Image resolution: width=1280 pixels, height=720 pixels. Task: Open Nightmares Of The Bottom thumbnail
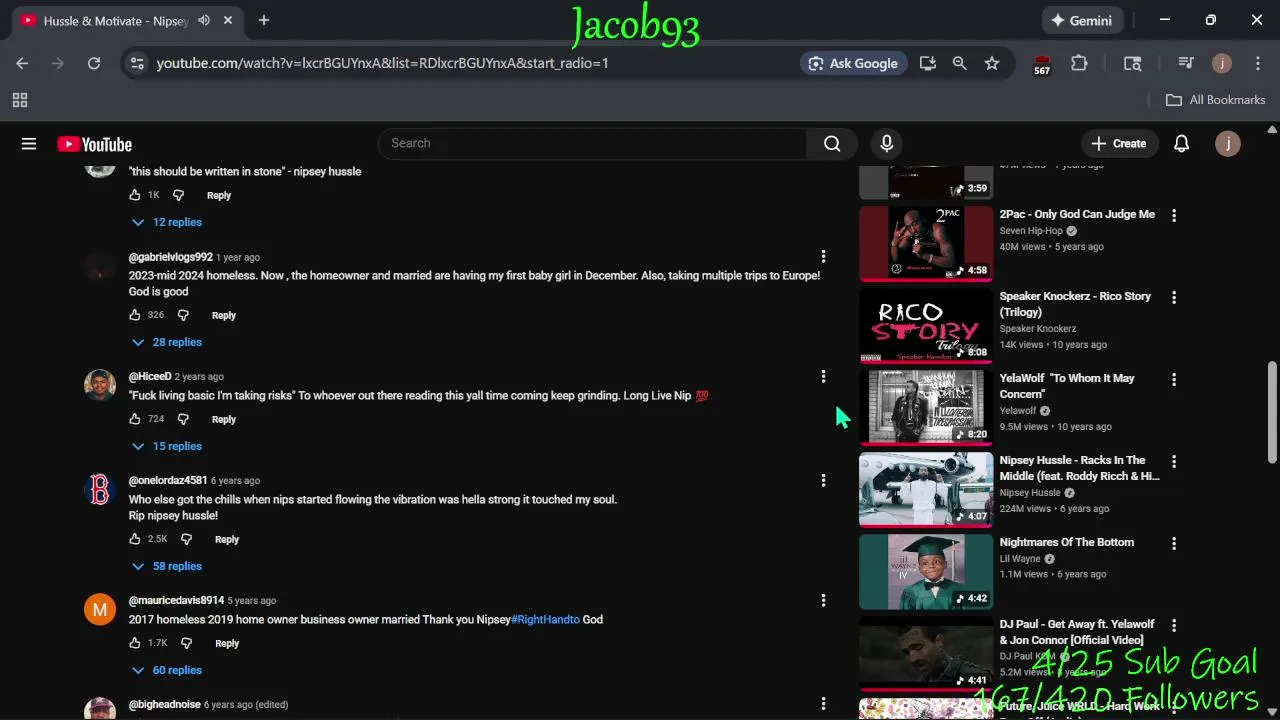click(x=926, y=571)
